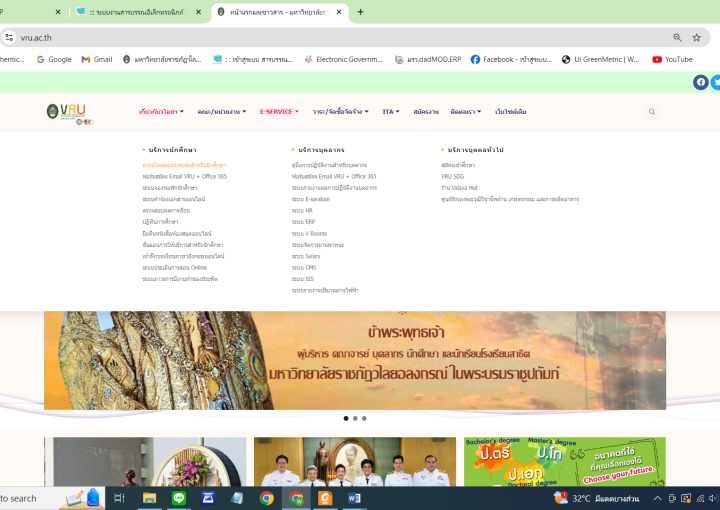Launch Microsoft Word from the taskbar
This screenshot has width=720, height=510.
click(354, 498)
